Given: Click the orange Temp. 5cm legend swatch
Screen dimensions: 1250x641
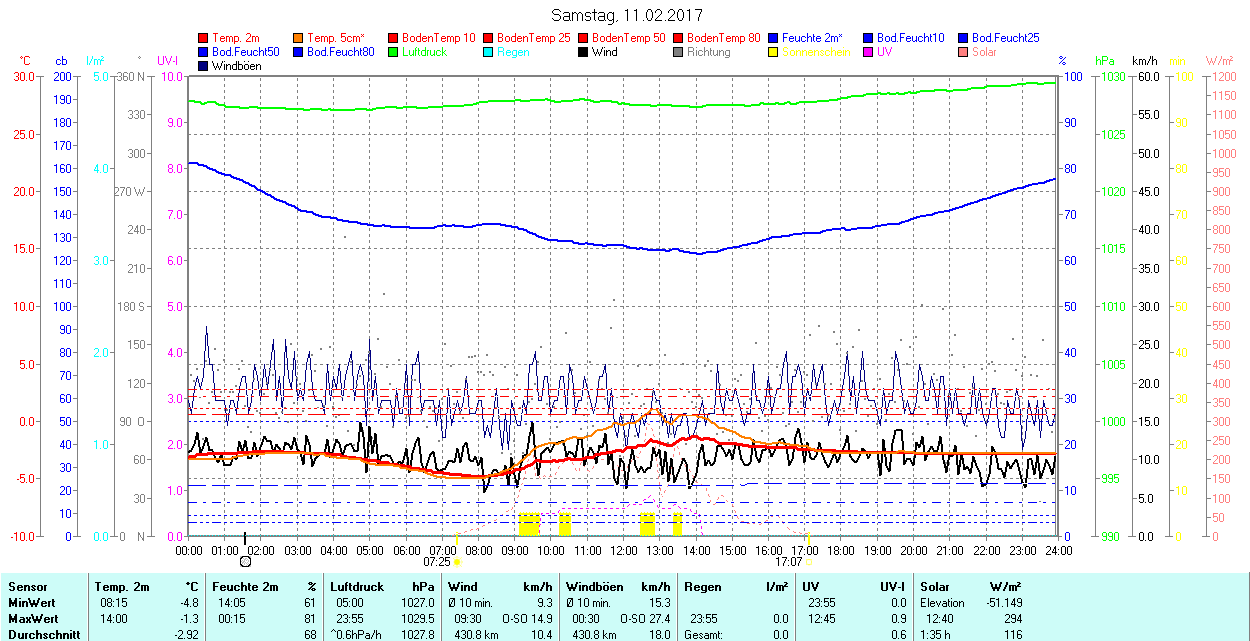Looking at the screenshot, I should 299,38.
